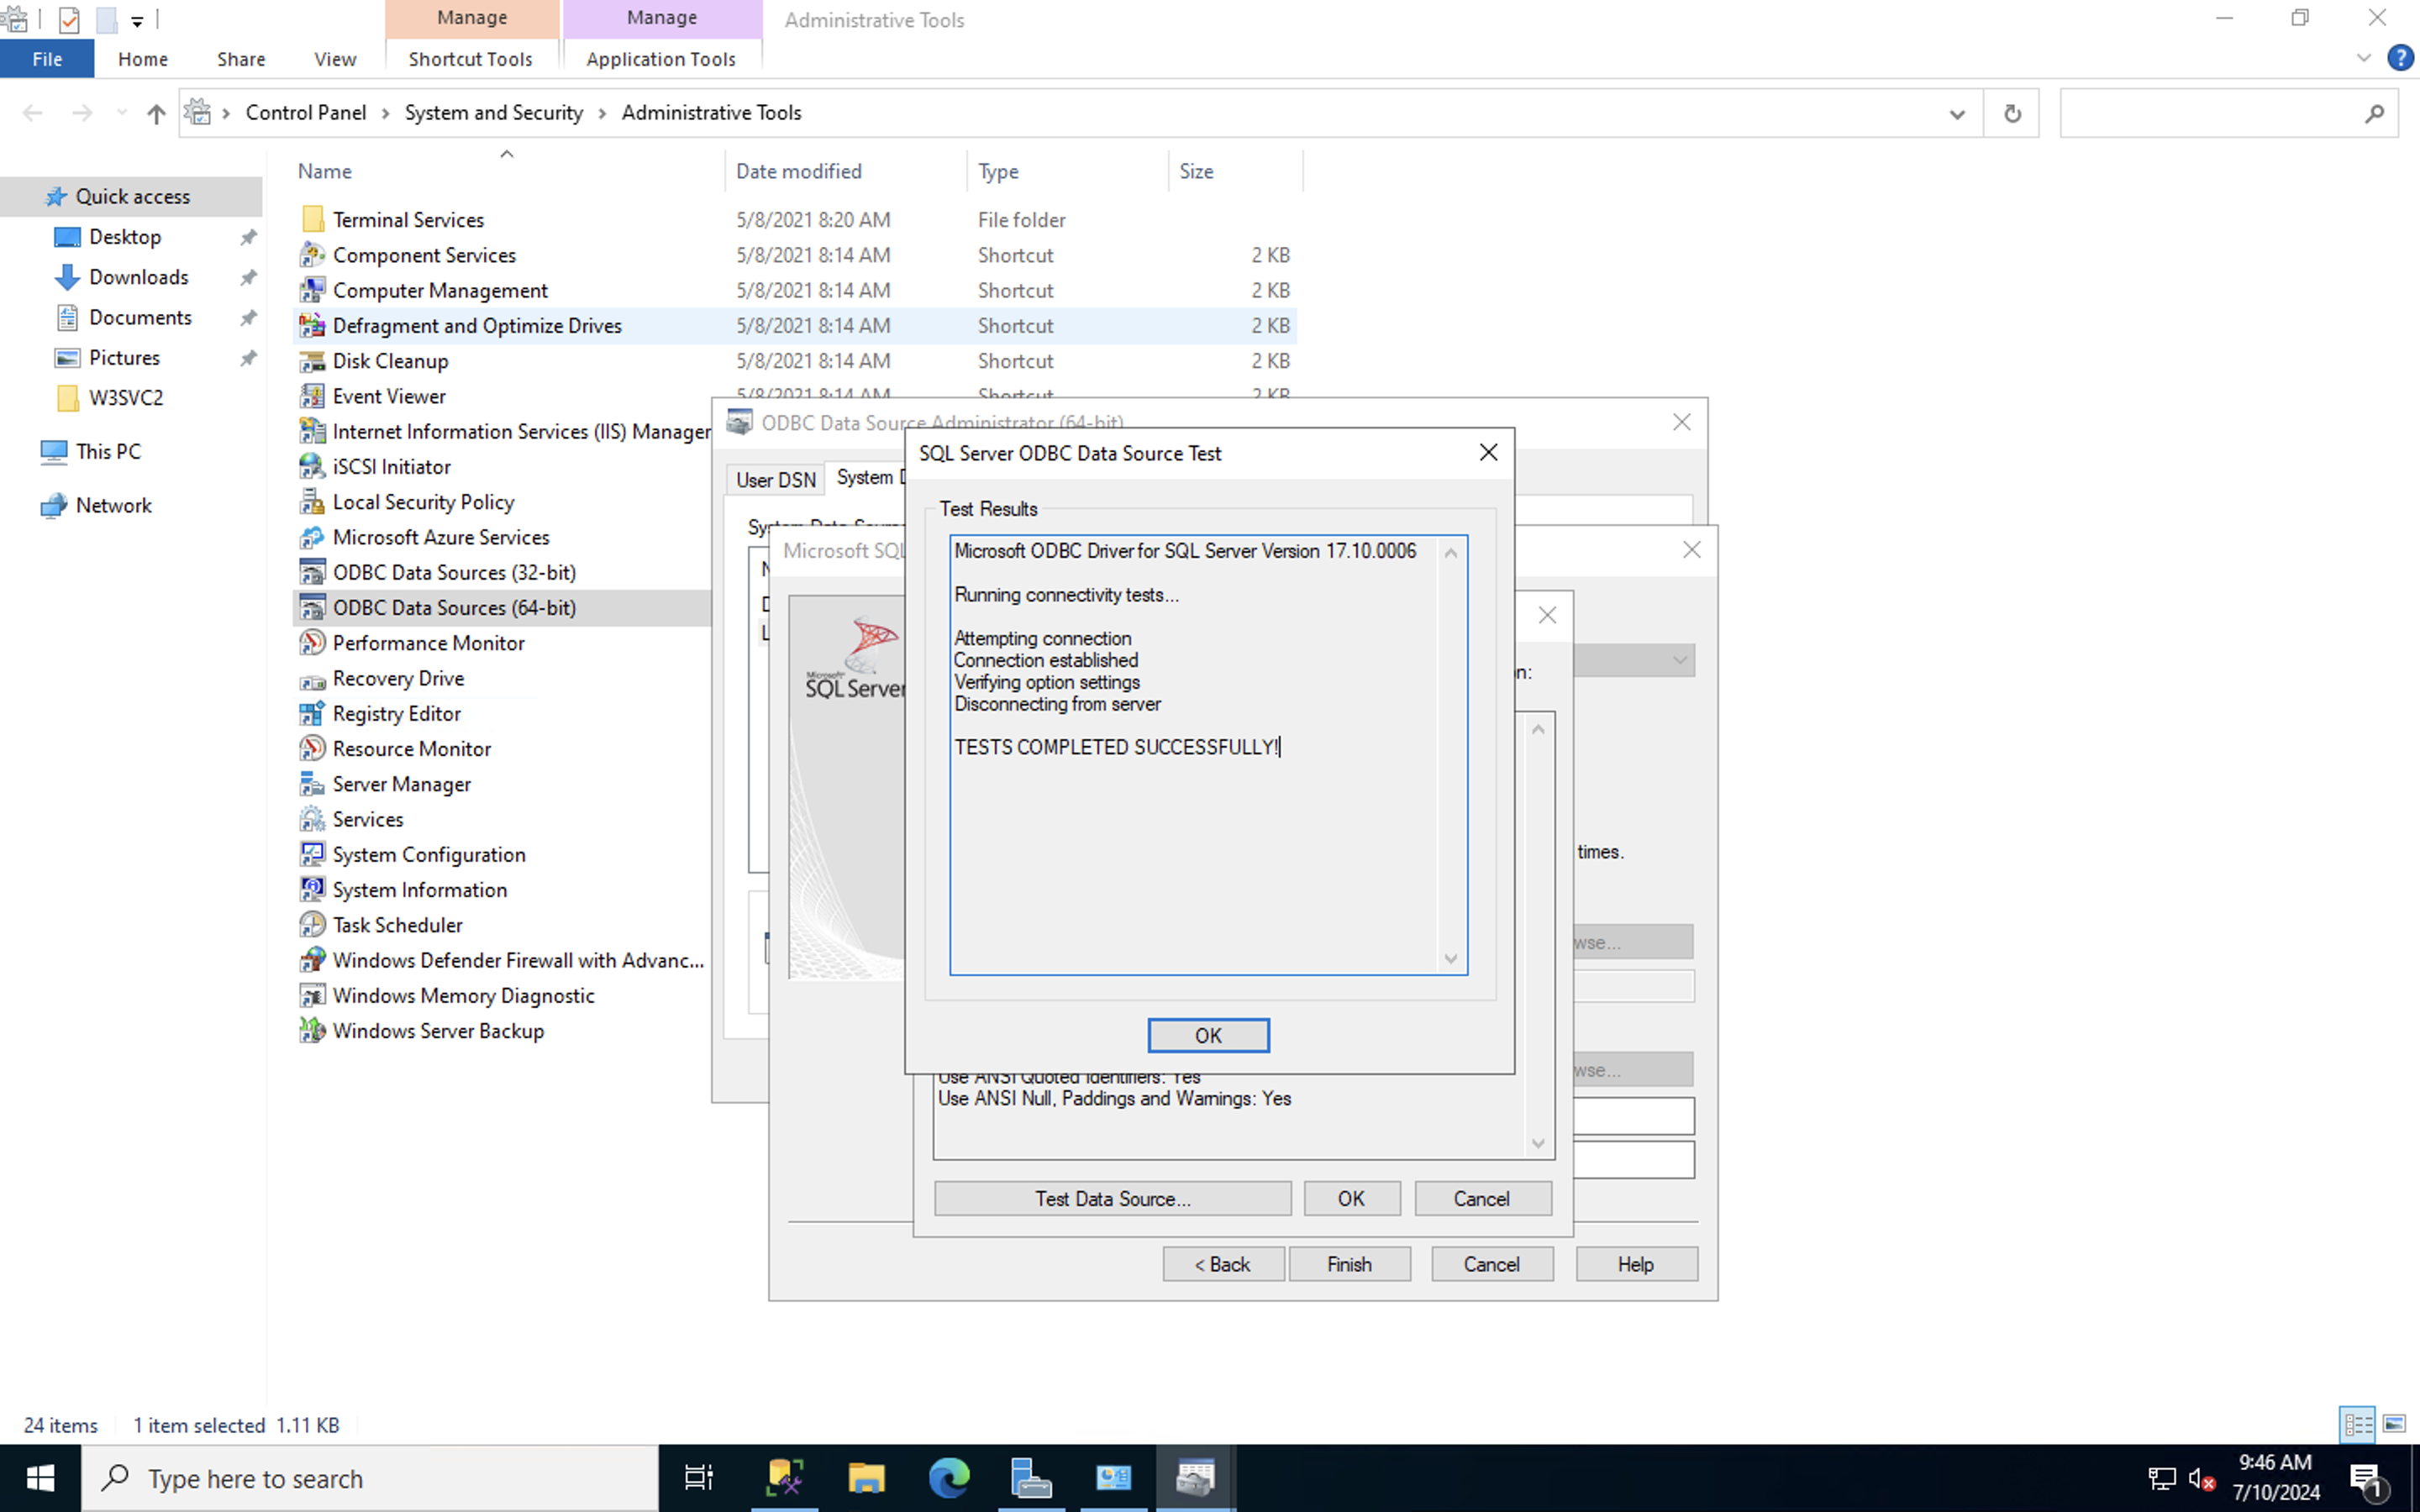This screenshot has height=1512, width=2420.
Task: Open Registry Editor
Action: (x=396, y=713)
